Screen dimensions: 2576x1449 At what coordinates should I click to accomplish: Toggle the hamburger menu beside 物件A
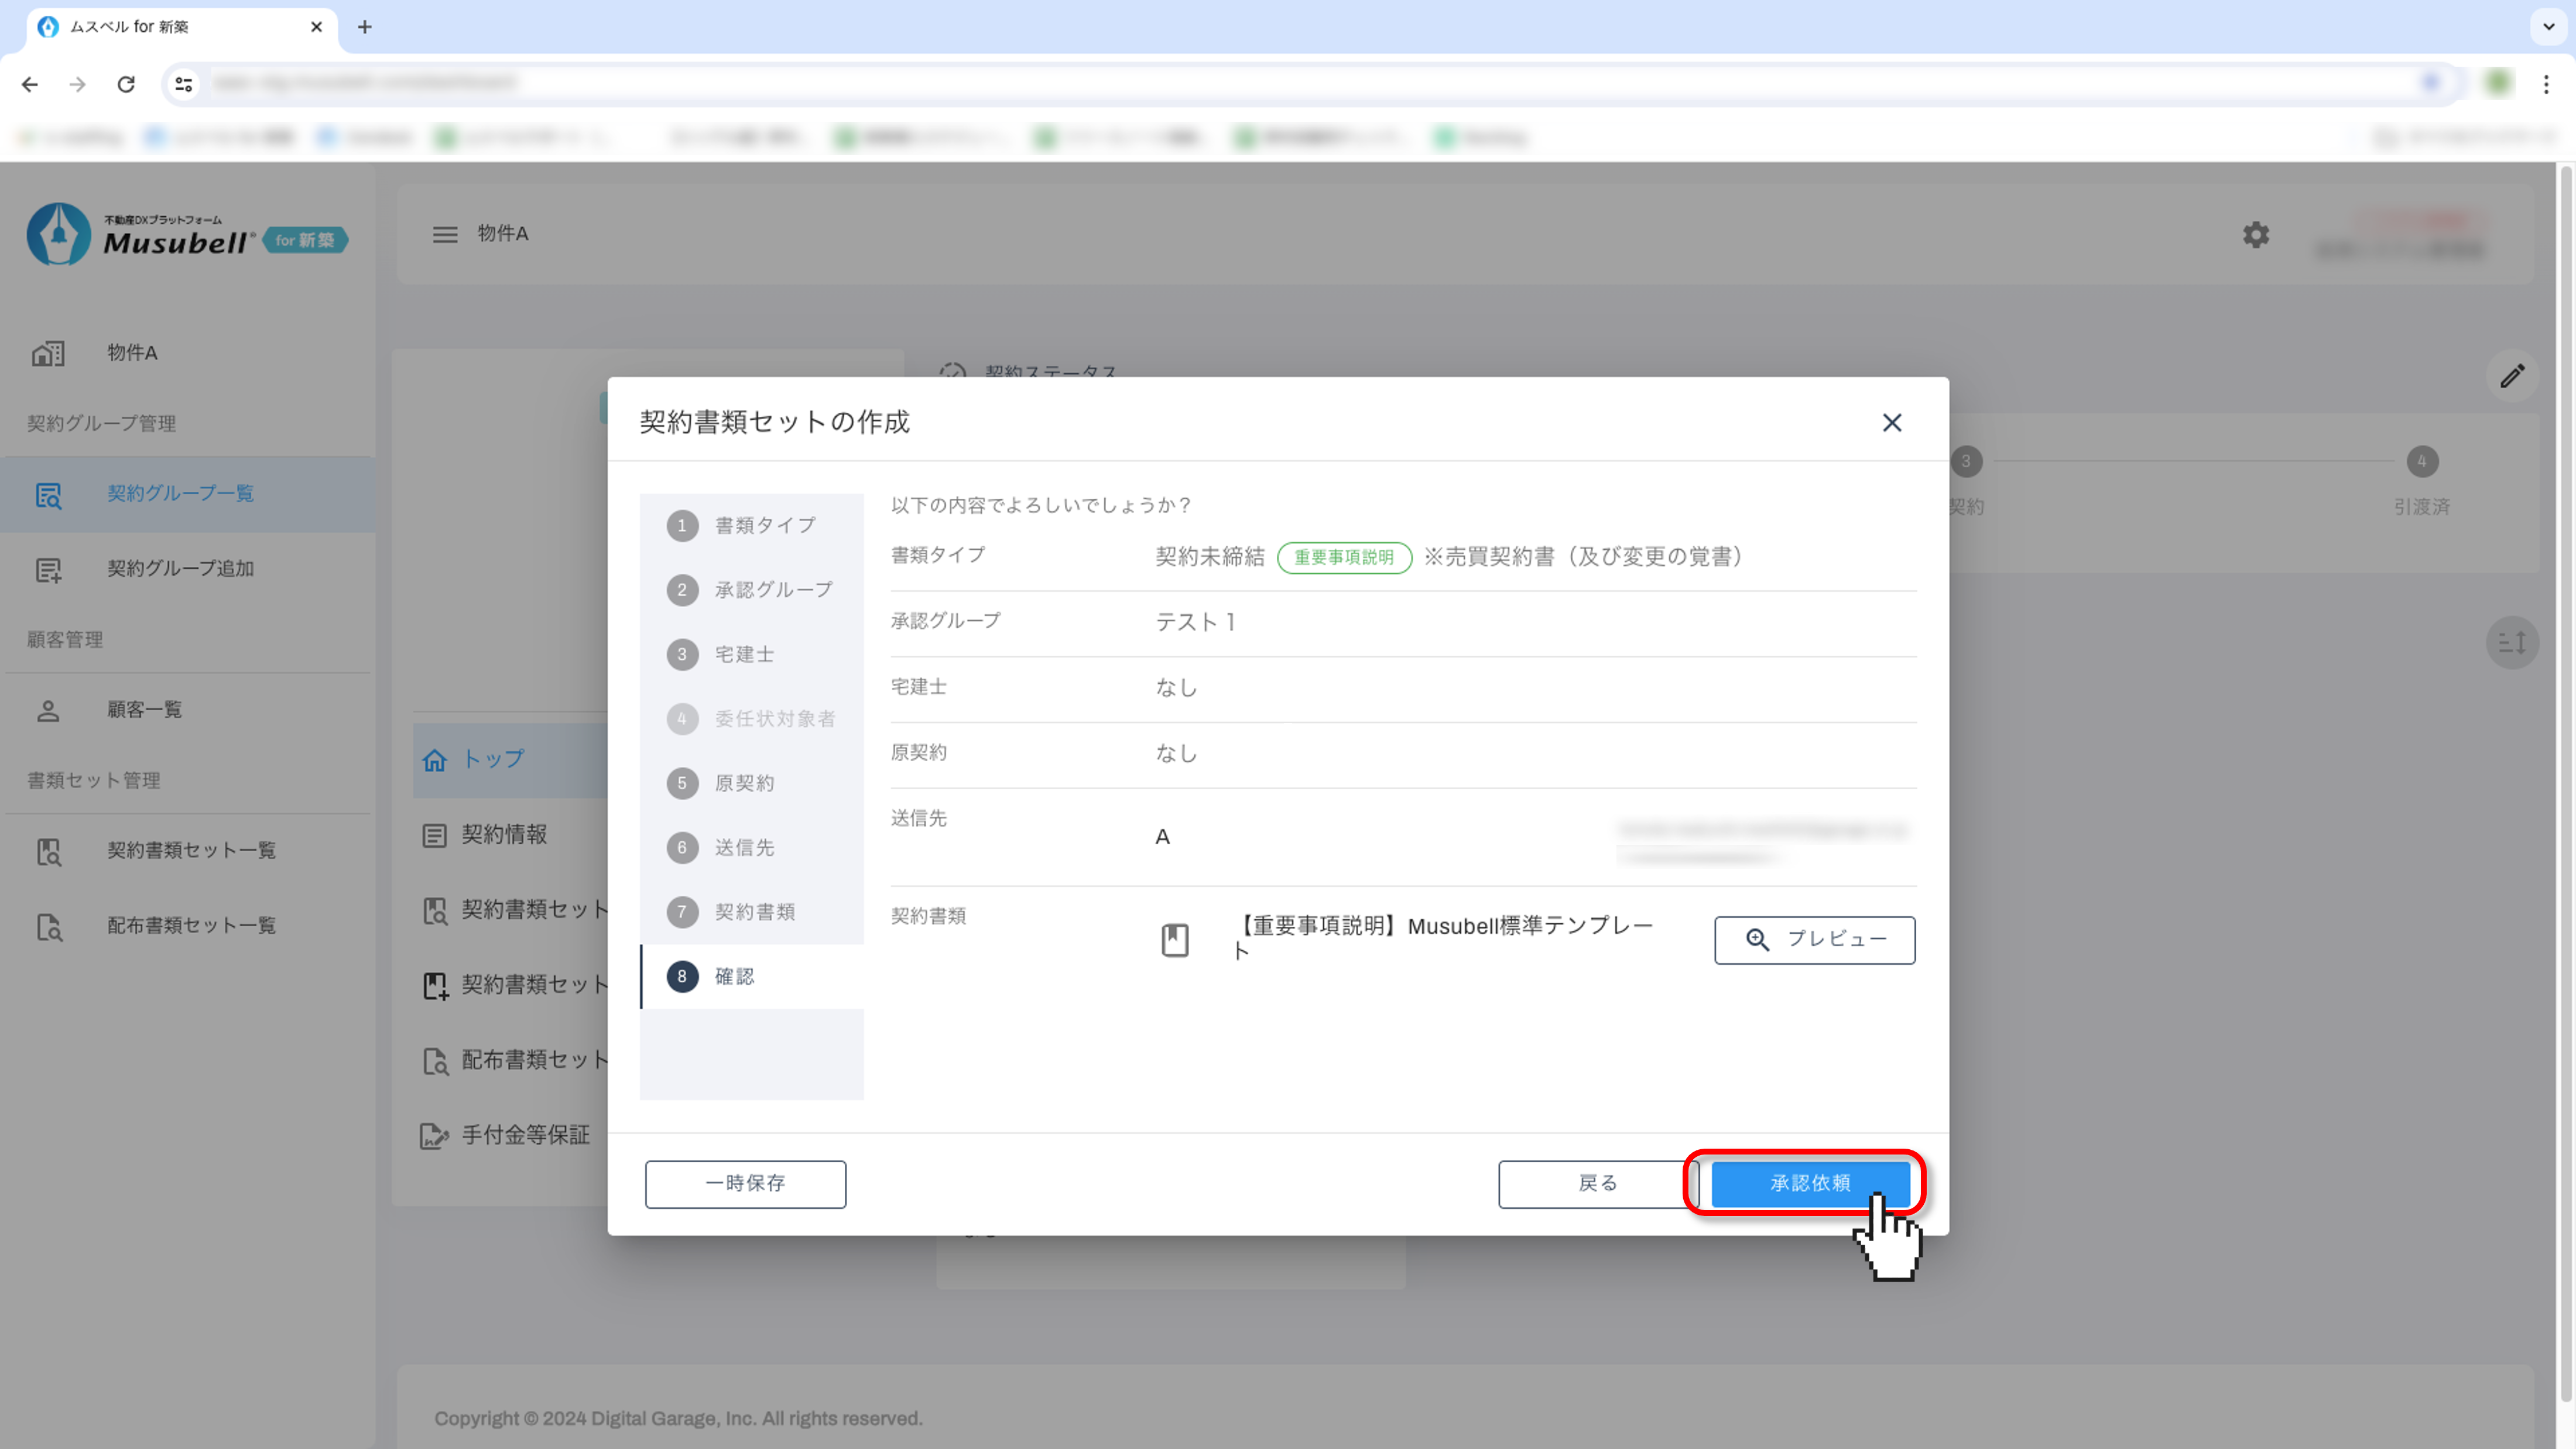[445, 234]
